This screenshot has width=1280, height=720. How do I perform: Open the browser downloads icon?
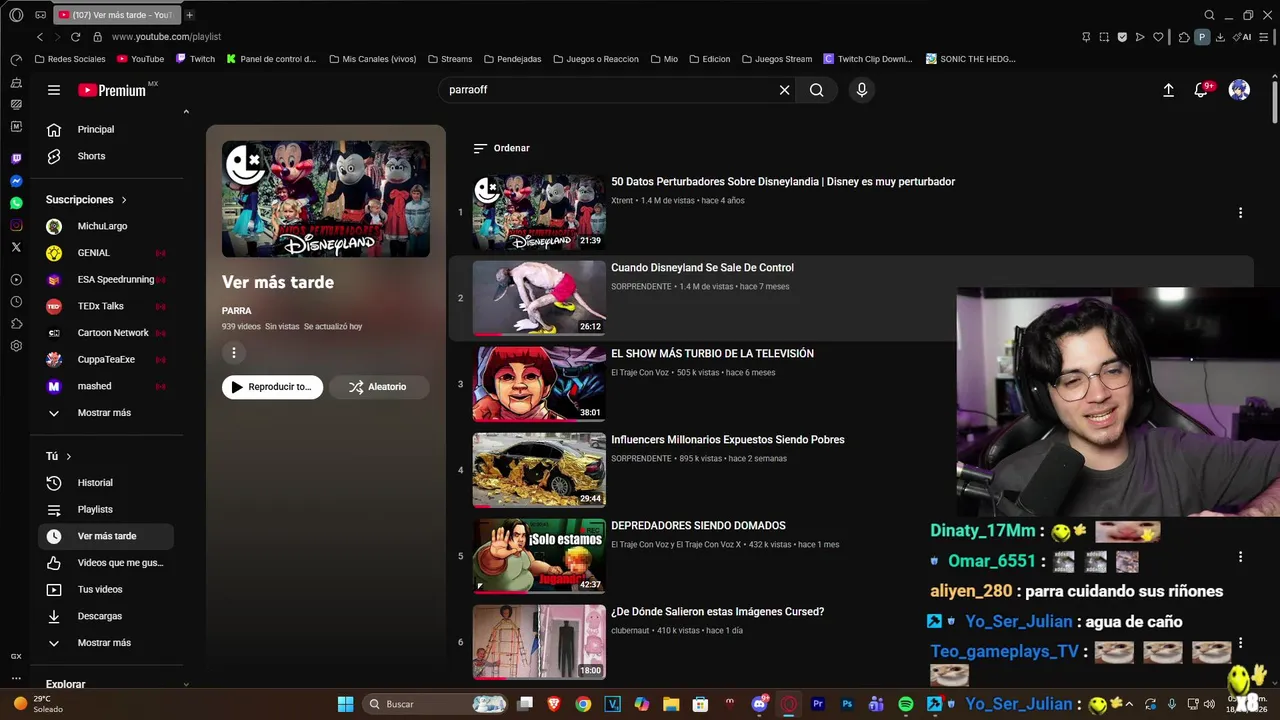pyautogui.click(x=1220, y=37)
